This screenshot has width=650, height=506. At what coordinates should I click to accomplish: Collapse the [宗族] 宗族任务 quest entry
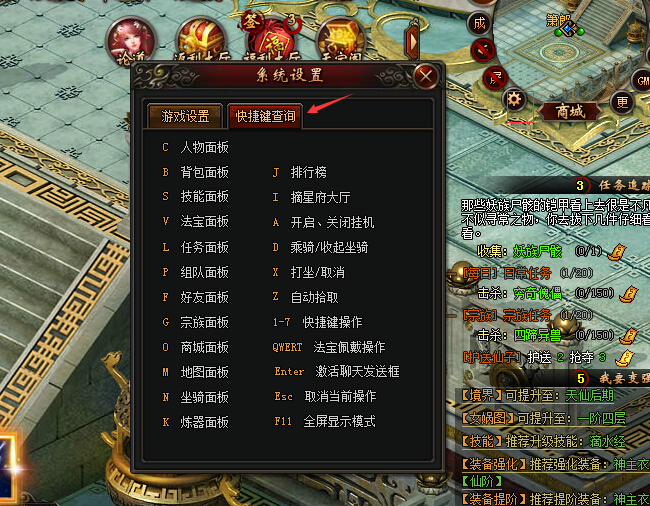point(453,316)
